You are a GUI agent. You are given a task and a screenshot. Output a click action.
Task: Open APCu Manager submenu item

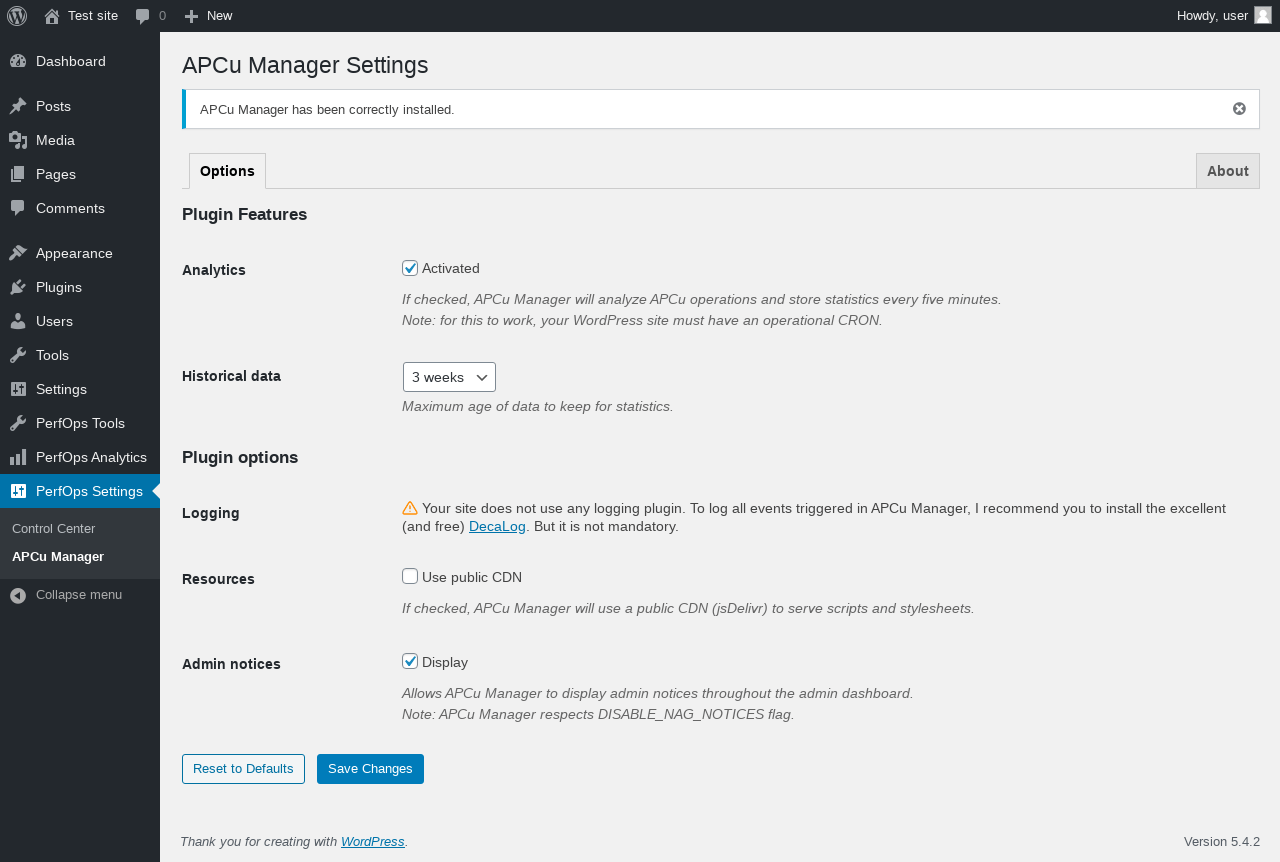pos(58,556)
